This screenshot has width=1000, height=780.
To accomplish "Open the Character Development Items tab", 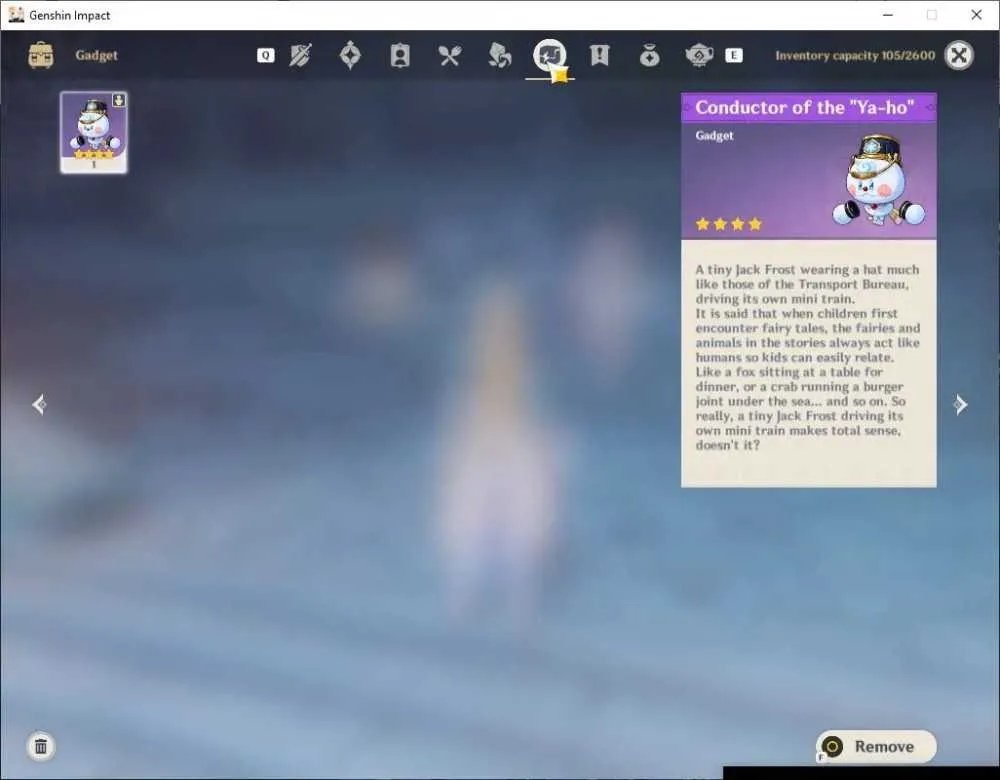I will [x=400, y=55].
